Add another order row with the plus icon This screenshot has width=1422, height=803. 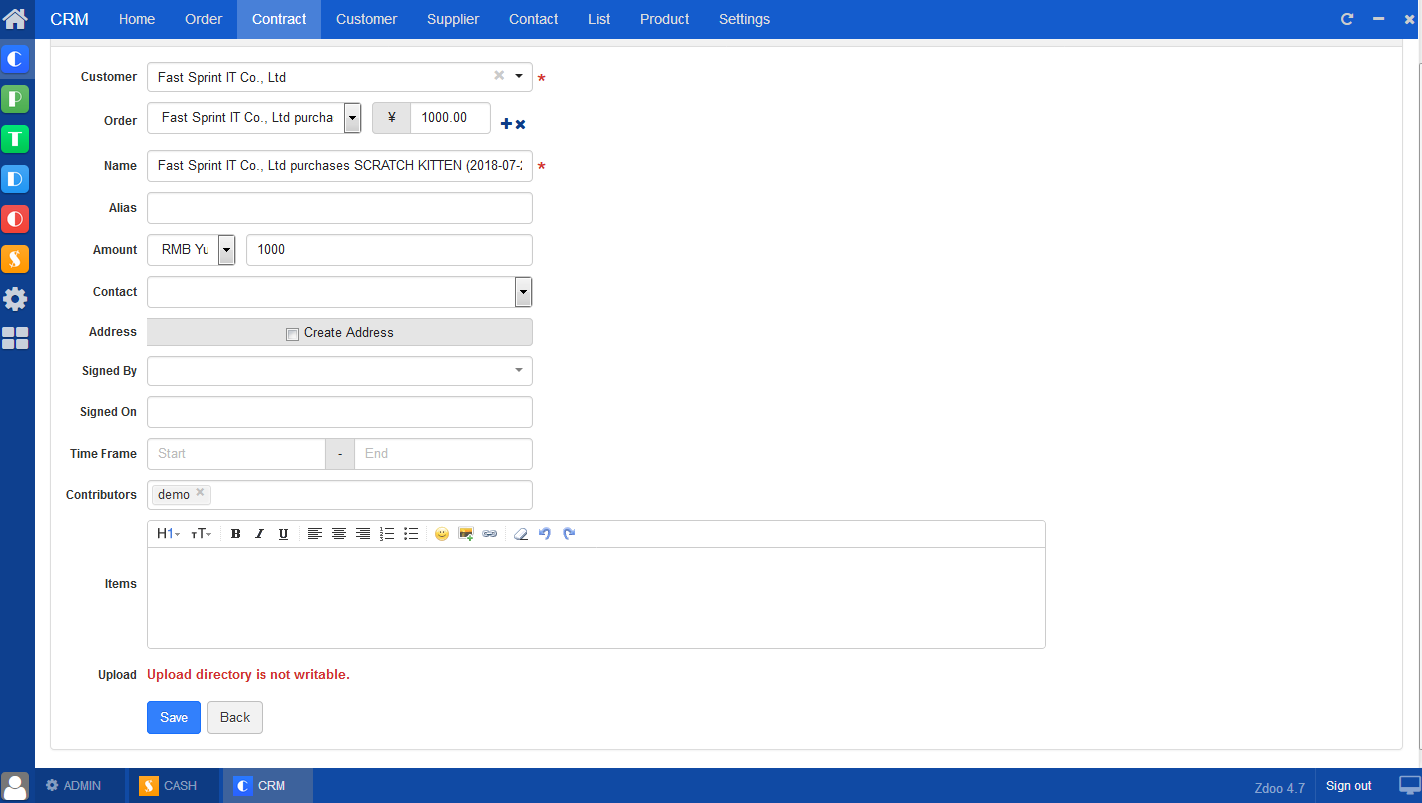click(x=506, y=124)
